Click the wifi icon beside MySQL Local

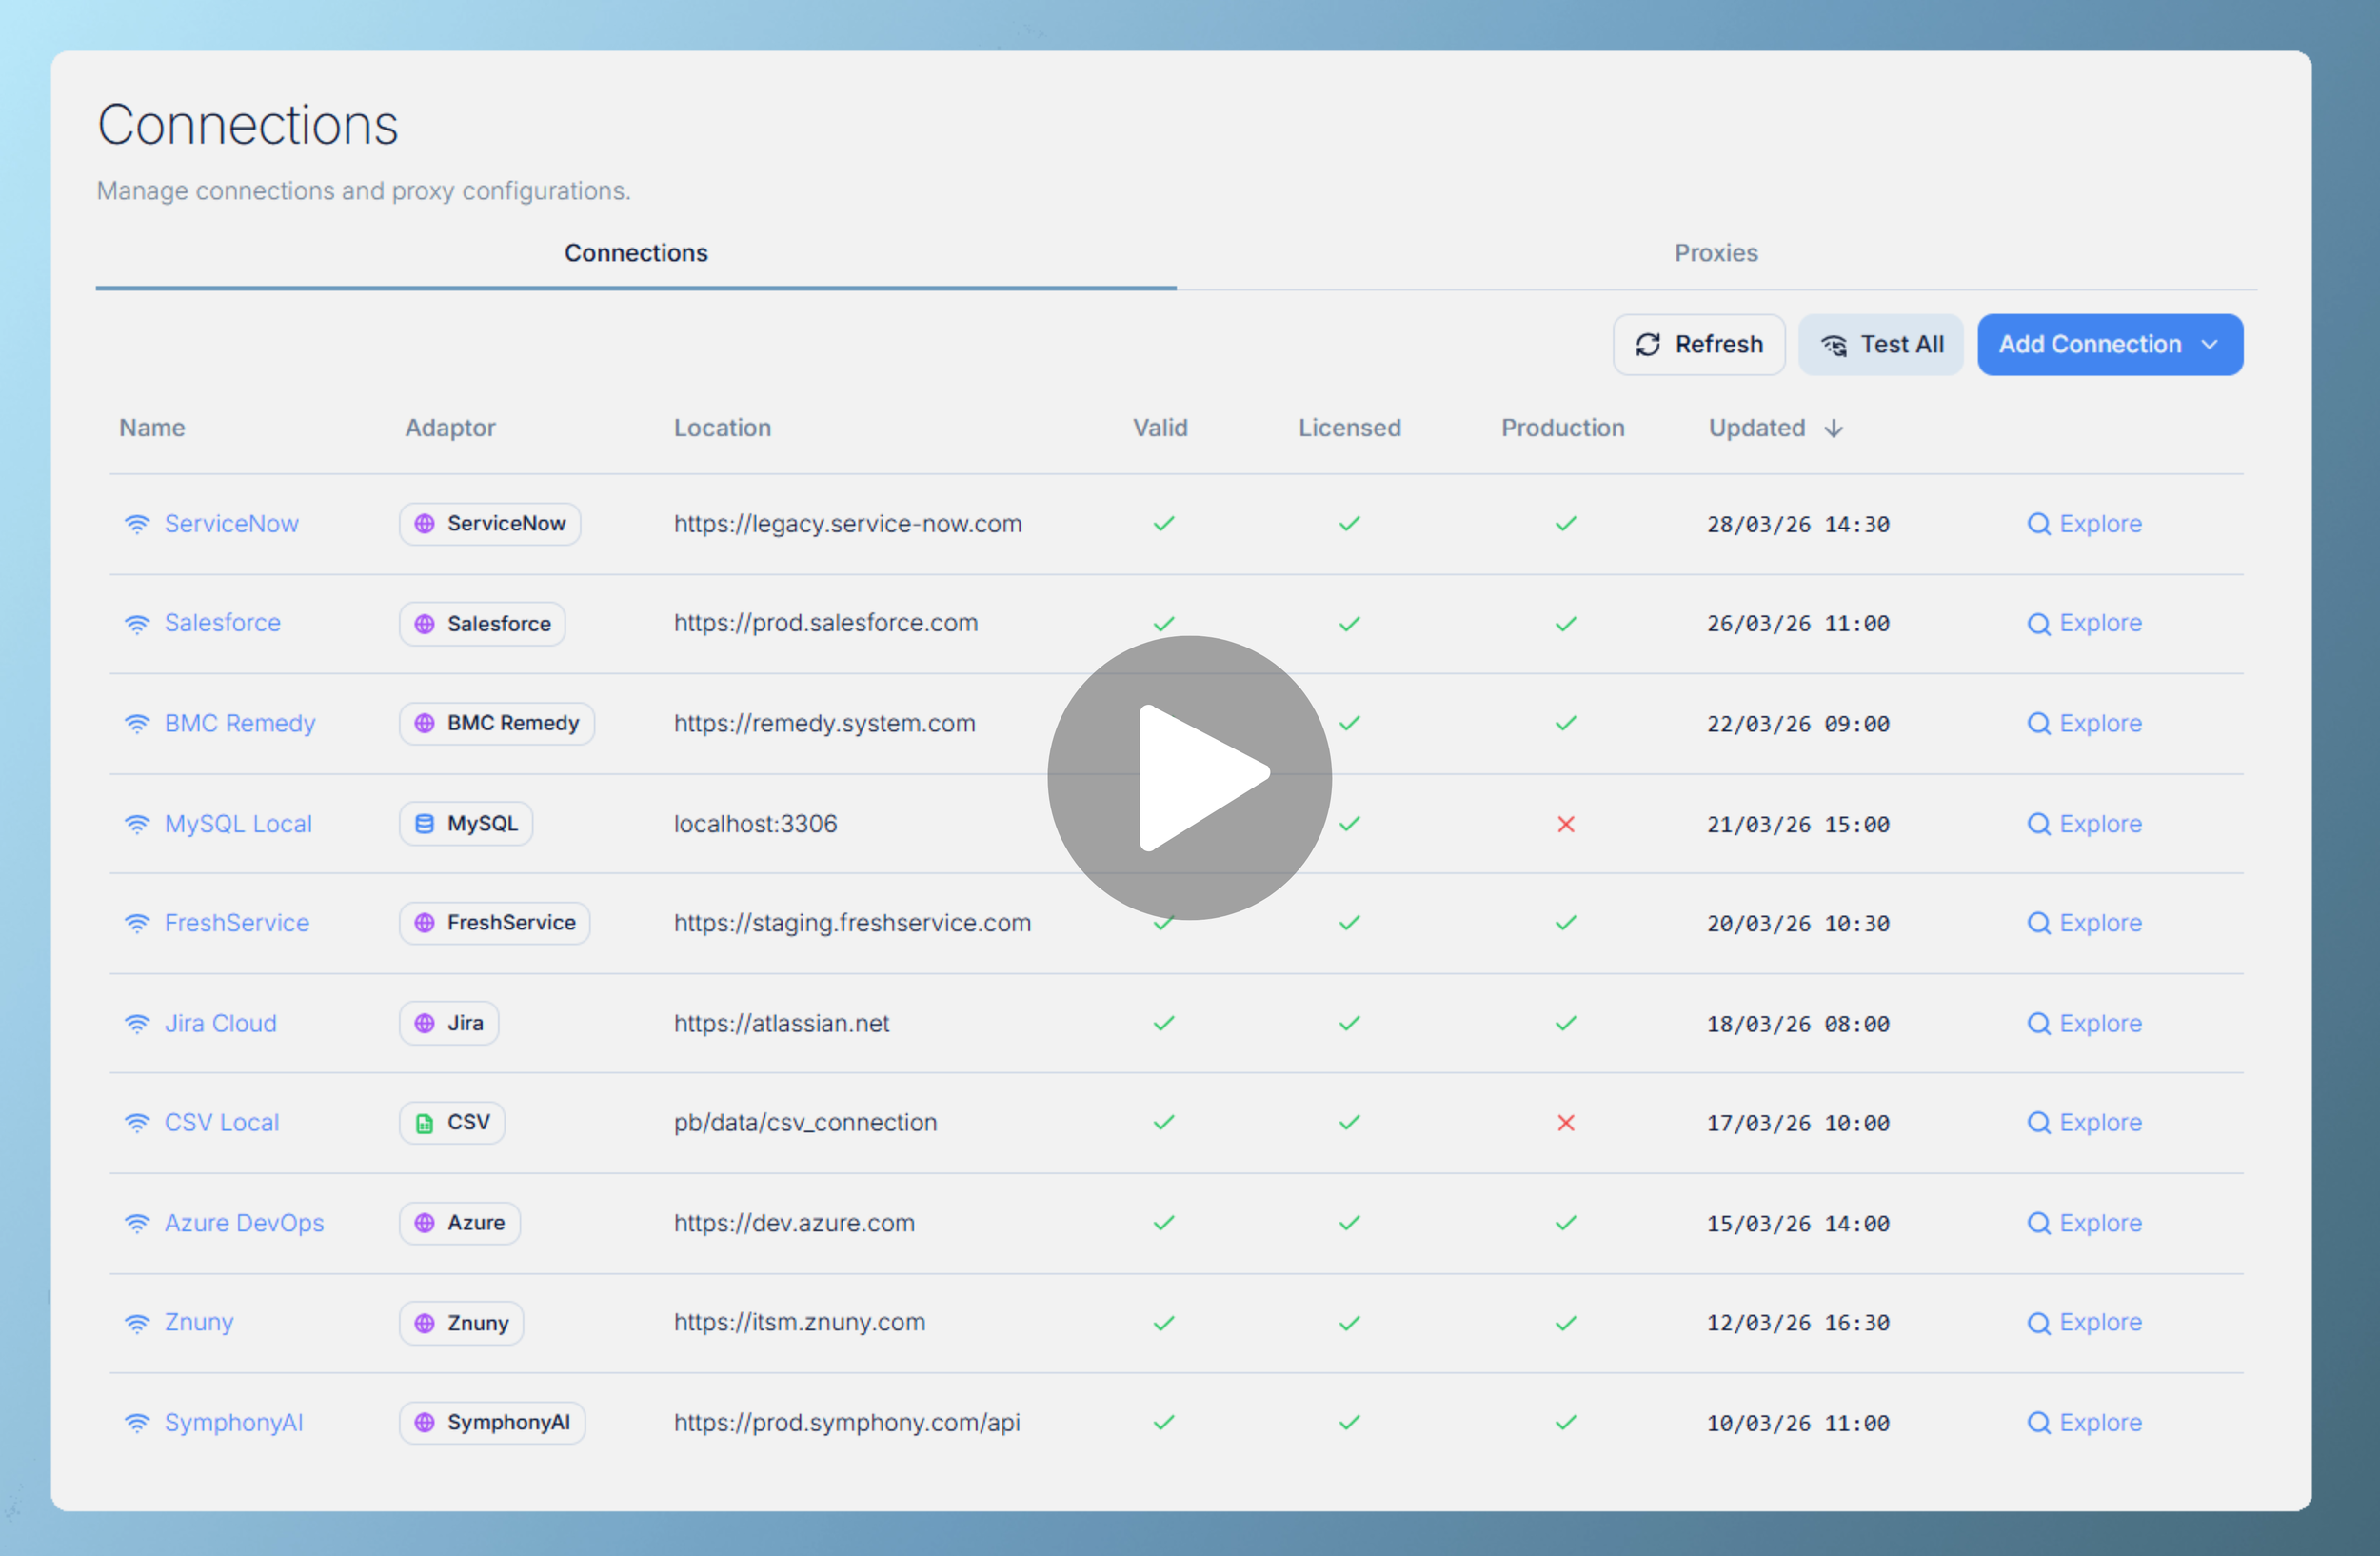137,824
